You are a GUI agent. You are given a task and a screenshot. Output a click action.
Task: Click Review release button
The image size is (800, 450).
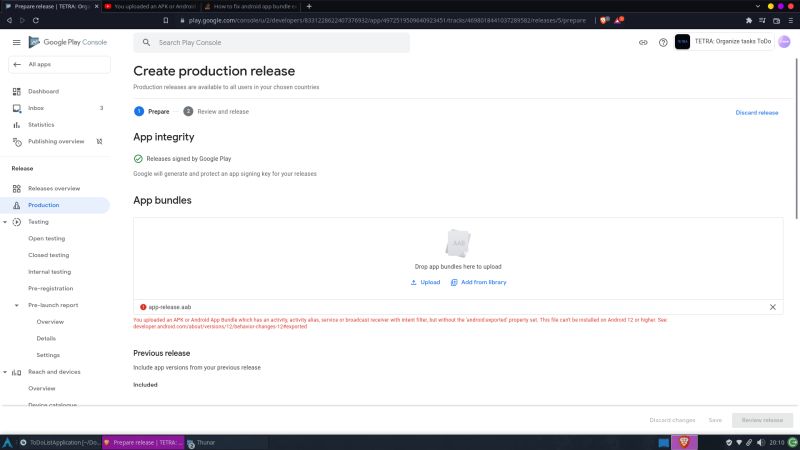(x=762, y=420)
